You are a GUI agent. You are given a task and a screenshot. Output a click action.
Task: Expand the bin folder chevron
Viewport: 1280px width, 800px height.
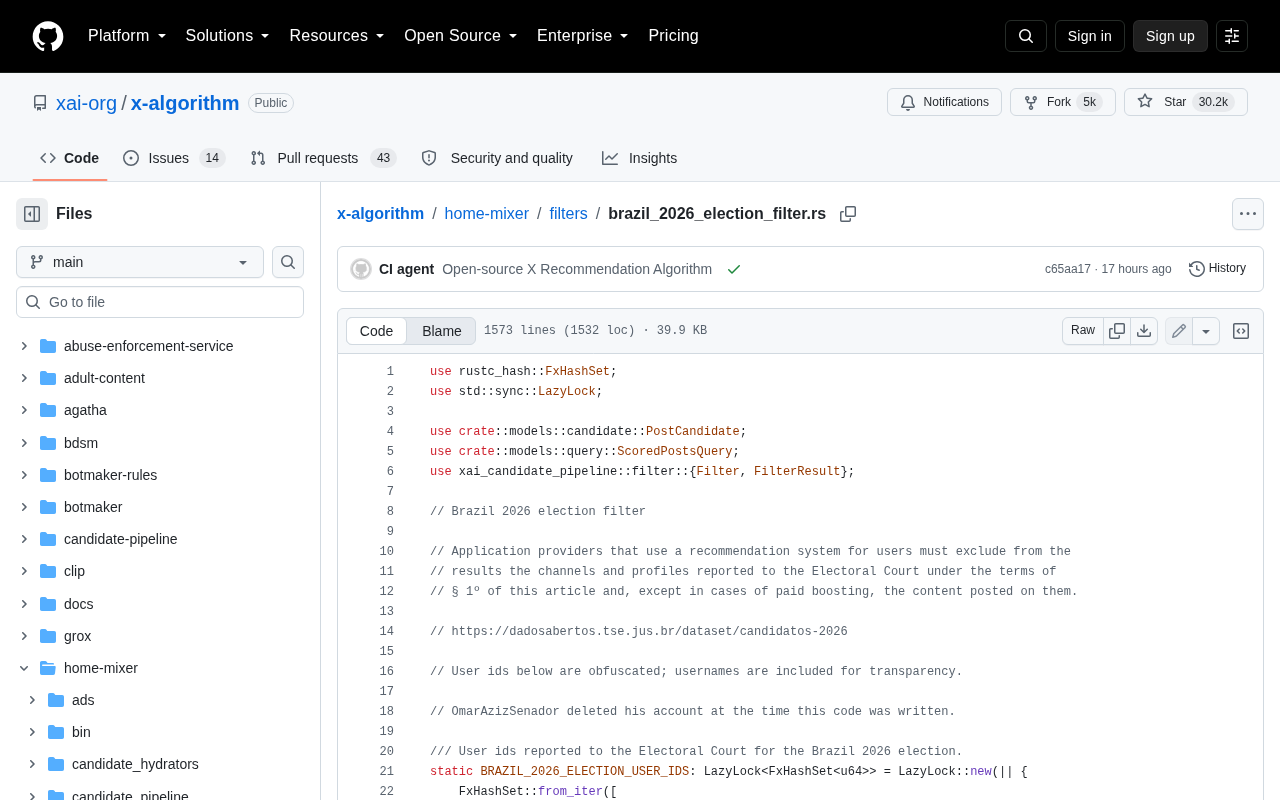tap(32, 732)
